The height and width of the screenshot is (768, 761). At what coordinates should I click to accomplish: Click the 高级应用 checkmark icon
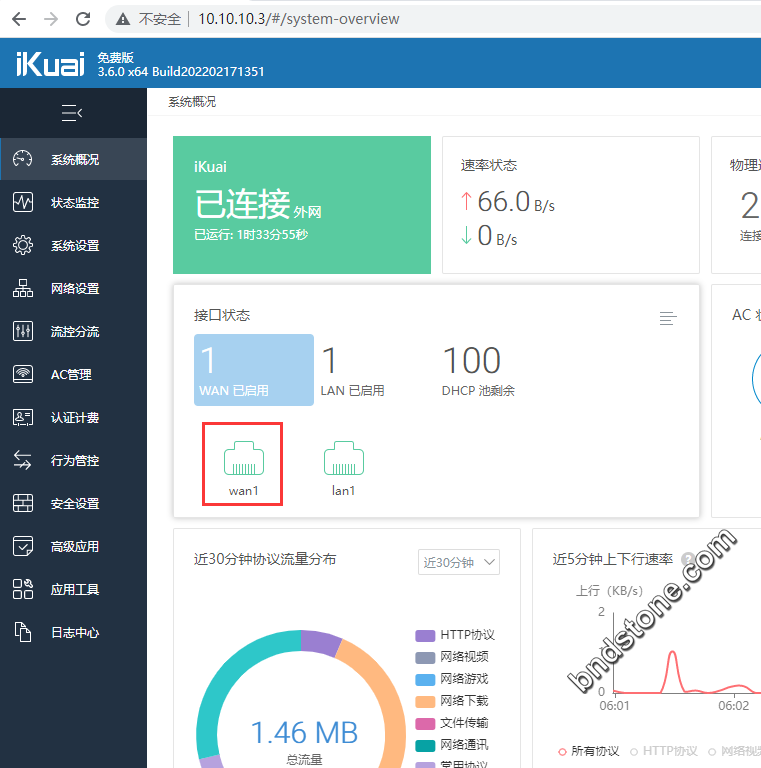click(x=23, y=546)
